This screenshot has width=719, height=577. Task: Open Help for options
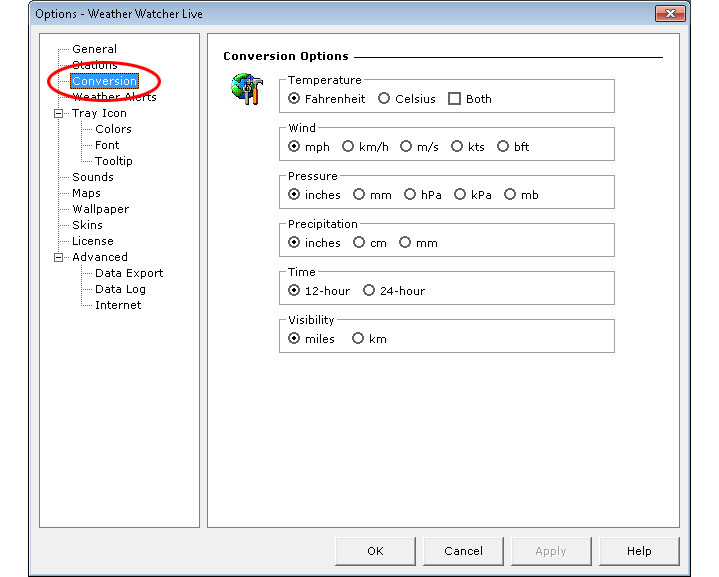coord(639,551)
